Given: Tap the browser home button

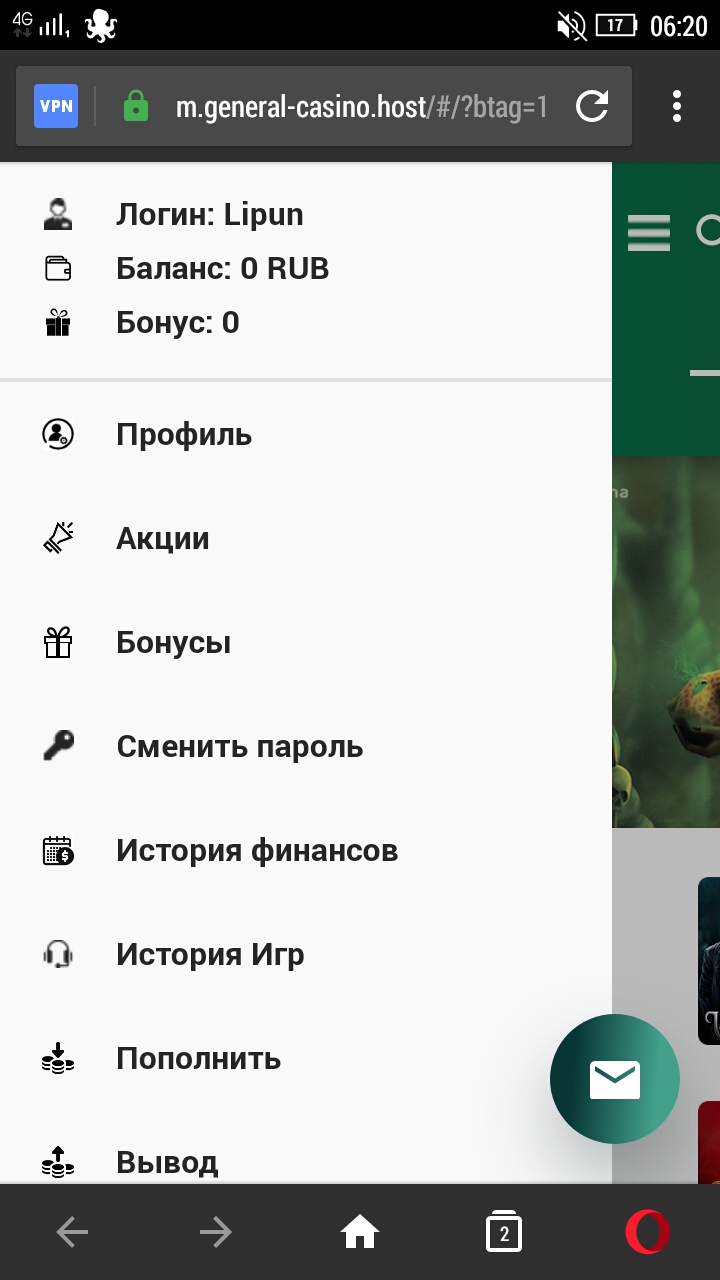Looking at the screenshot, I should point(360,1233).
